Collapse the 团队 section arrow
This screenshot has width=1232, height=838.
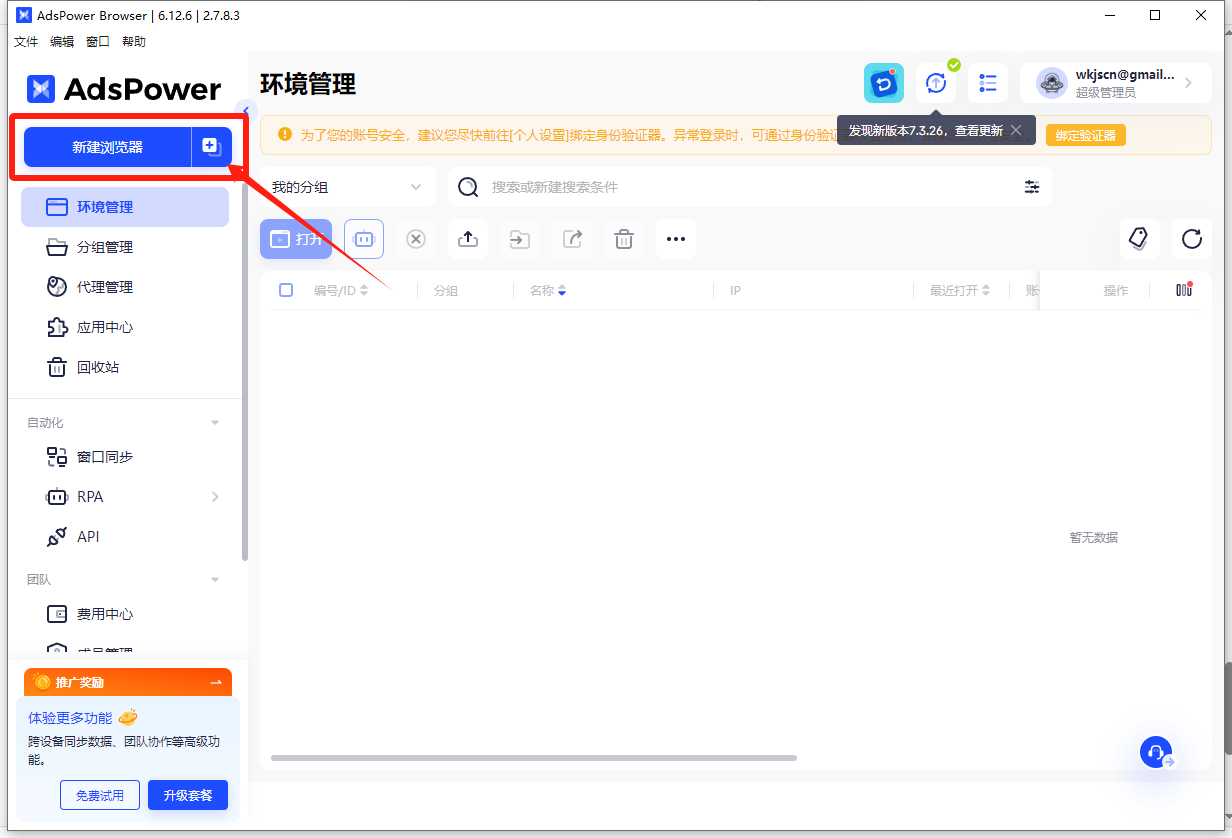215,580
